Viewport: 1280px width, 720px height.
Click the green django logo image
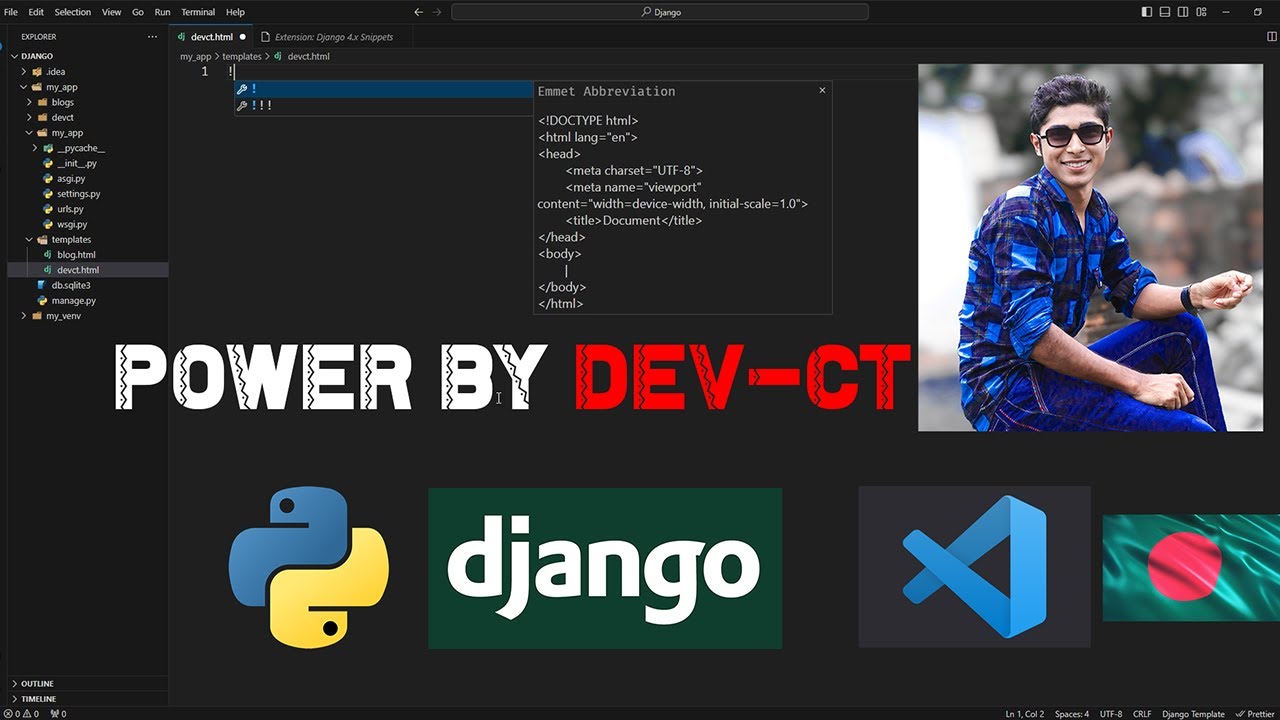605,568
